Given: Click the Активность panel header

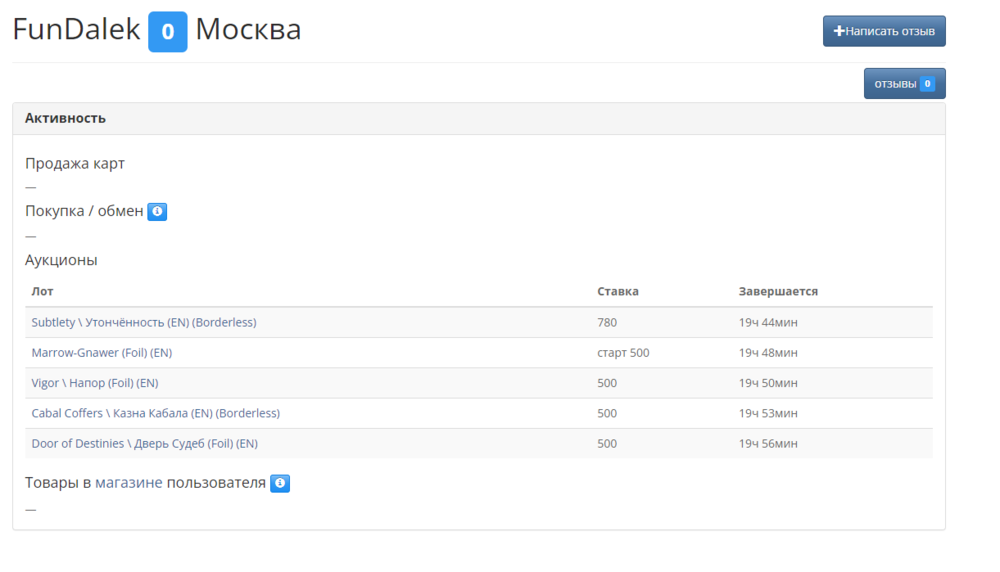Looking at the screenshot, I should pyautogui.click(x=65, y=118).
